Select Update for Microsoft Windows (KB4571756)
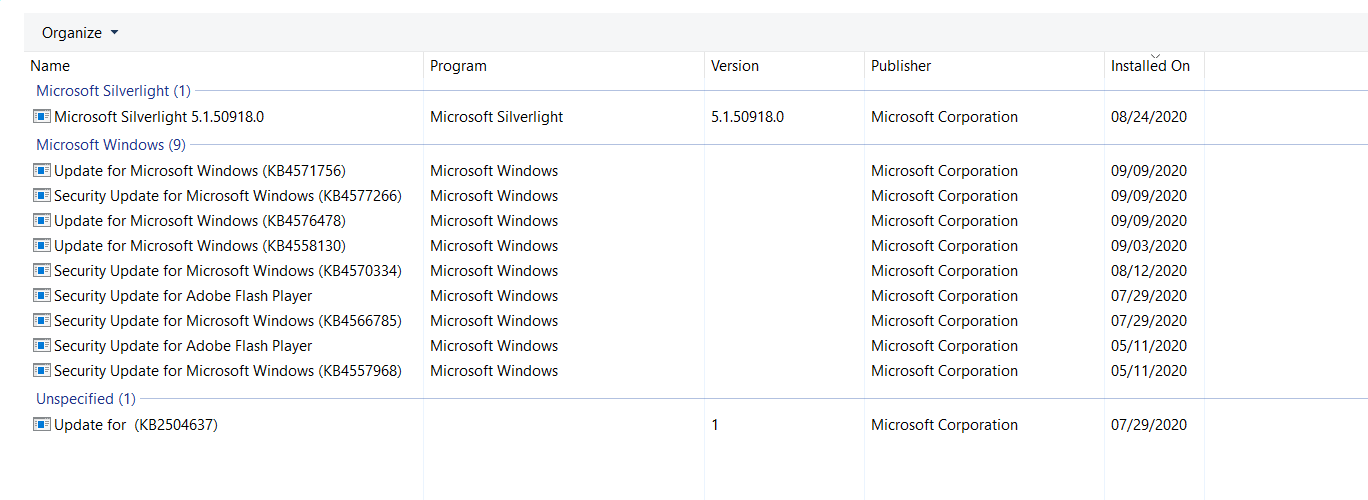 pyautogui.click(x=200, y=171)
